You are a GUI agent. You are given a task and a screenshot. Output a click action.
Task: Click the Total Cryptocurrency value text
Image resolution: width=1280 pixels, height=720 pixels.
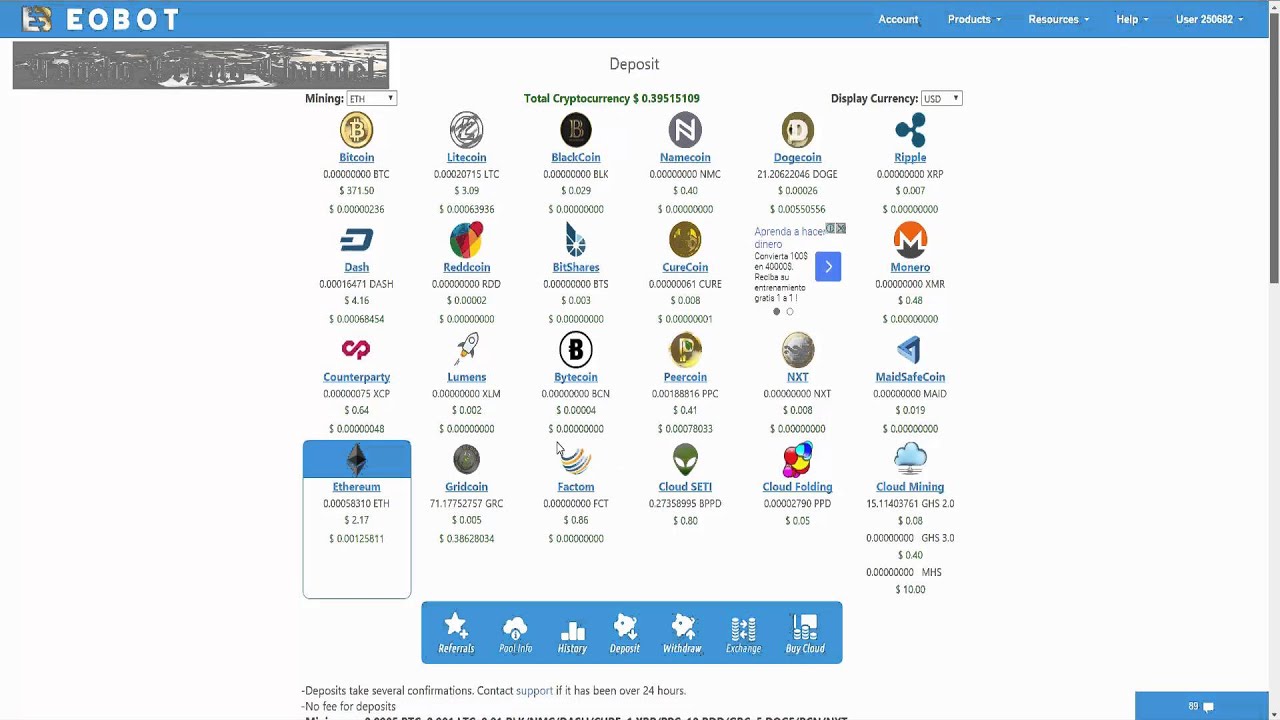point(612,98)
